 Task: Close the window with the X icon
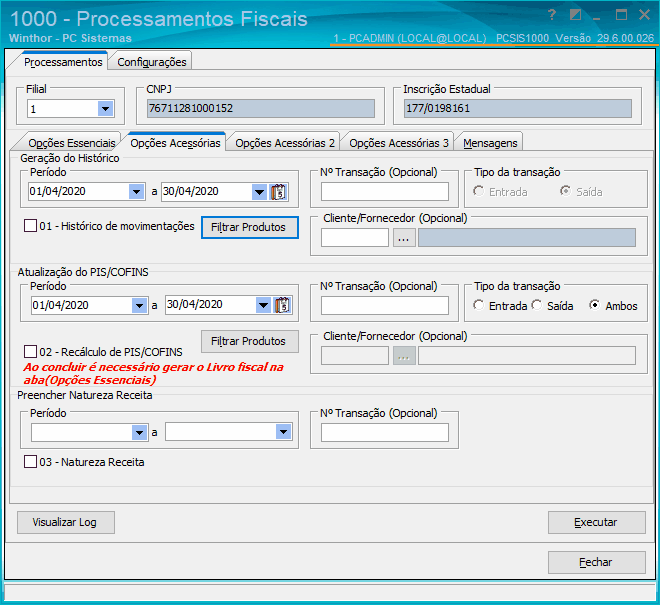tap(644, 15)
